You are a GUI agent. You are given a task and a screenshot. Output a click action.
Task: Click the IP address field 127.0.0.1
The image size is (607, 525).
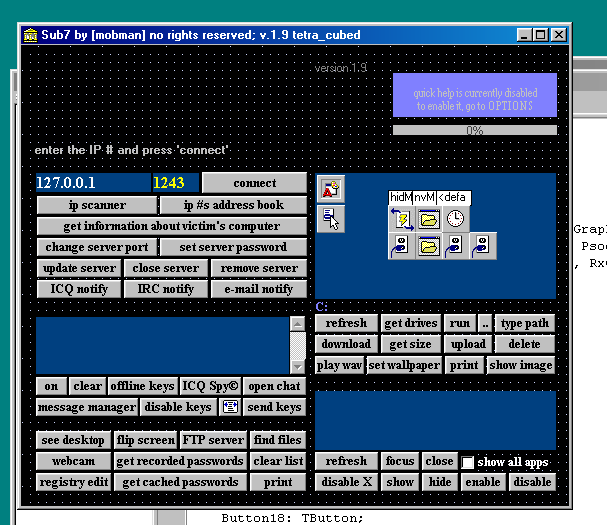(93, 183)
